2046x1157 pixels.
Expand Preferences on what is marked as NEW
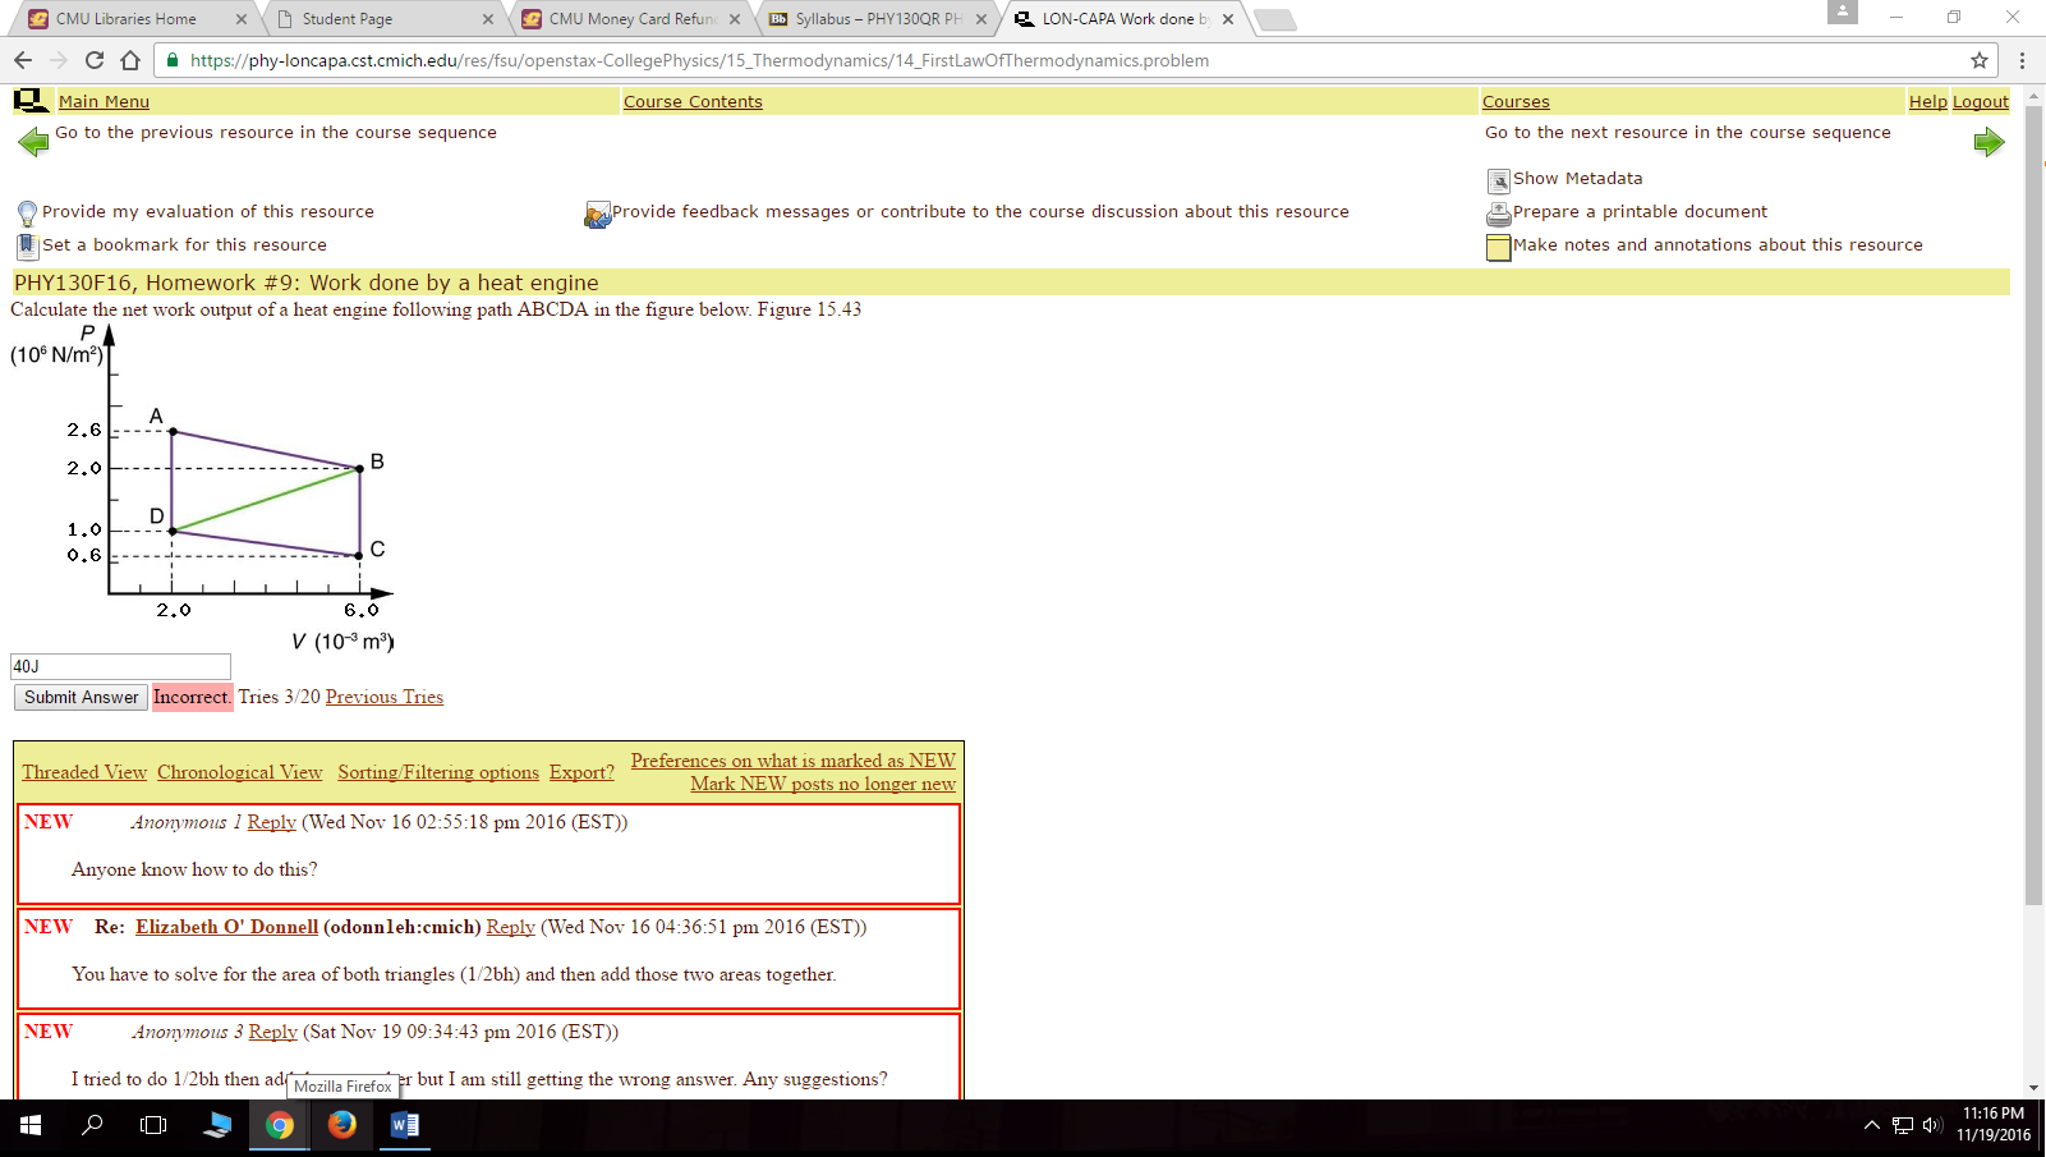click(791, 759)
